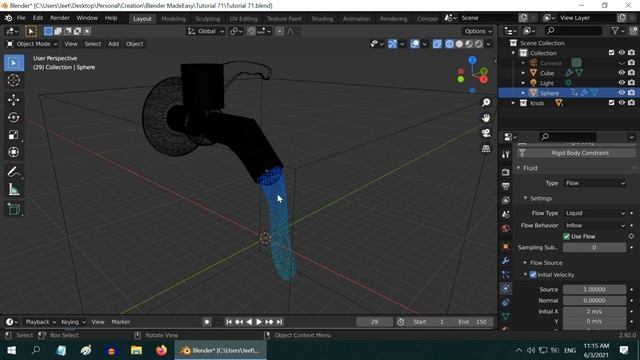Toggle Knob collection exclude checkbox
This screenshot has height=360, width=640.
(611, 103)
